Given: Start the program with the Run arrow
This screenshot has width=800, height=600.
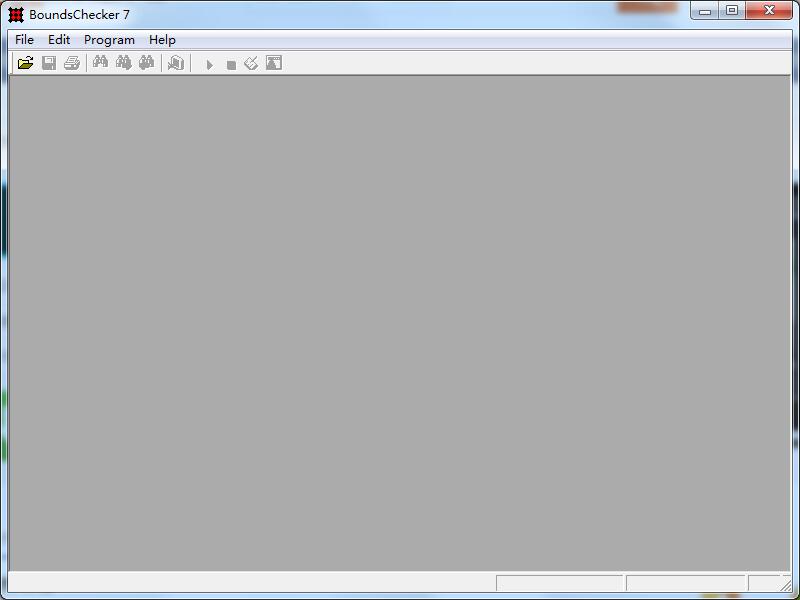Looking at the screenshot, I should (209, 64).
